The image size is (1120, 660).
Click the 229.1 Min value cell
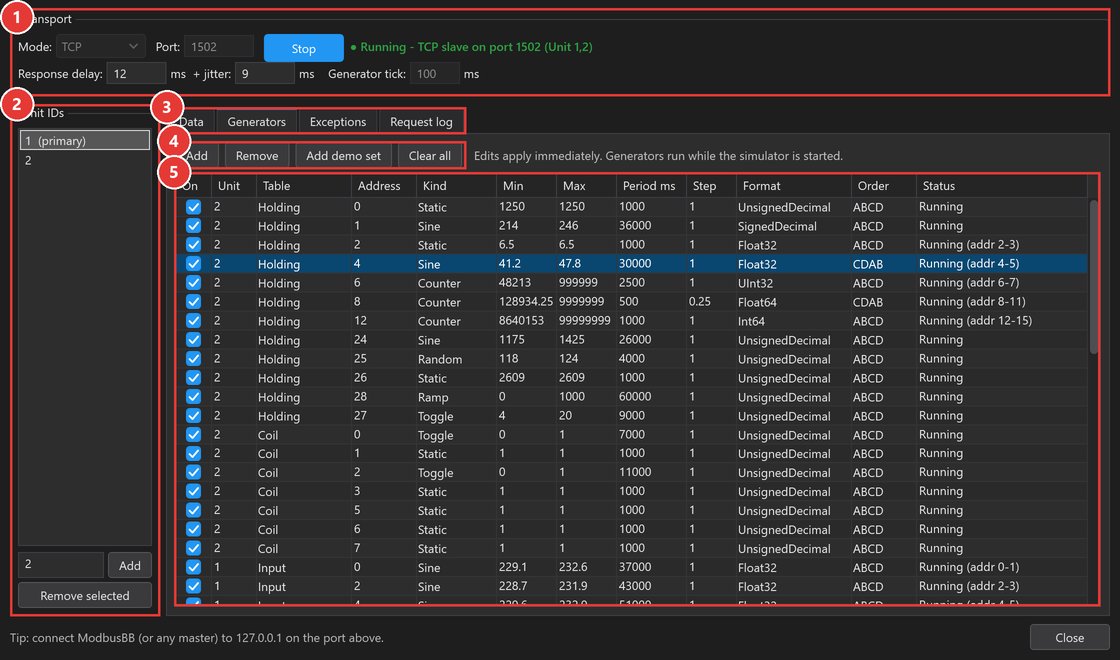pos(526,566)
